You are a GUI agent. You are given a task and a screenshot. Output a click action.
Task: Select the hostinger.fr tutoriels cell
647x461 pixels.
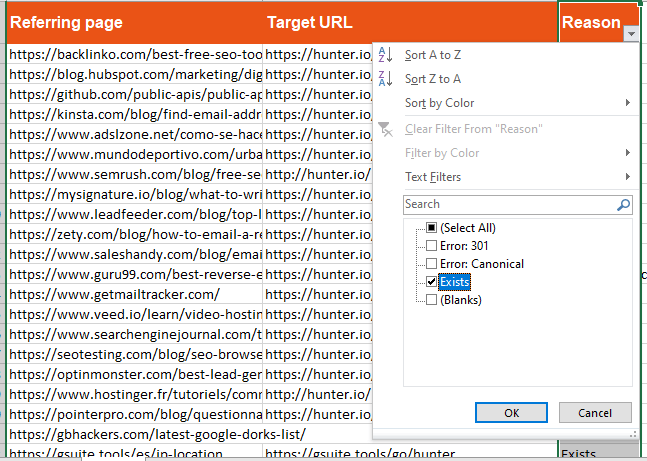135,395
